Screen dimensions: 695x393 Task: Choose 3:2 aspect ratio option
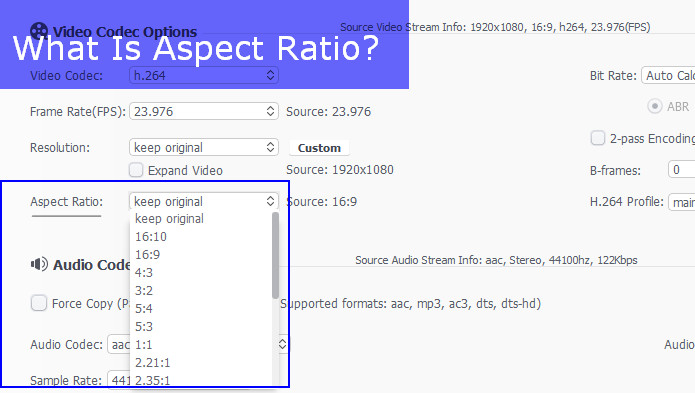(x=202, y=291)
